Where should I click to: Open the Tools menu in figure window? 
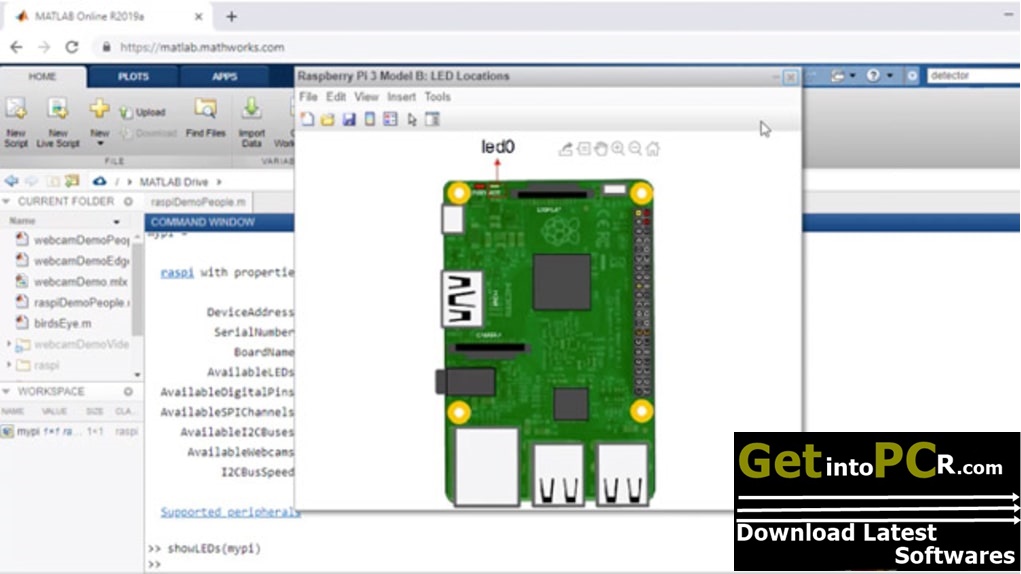click(x=437, y=96)
